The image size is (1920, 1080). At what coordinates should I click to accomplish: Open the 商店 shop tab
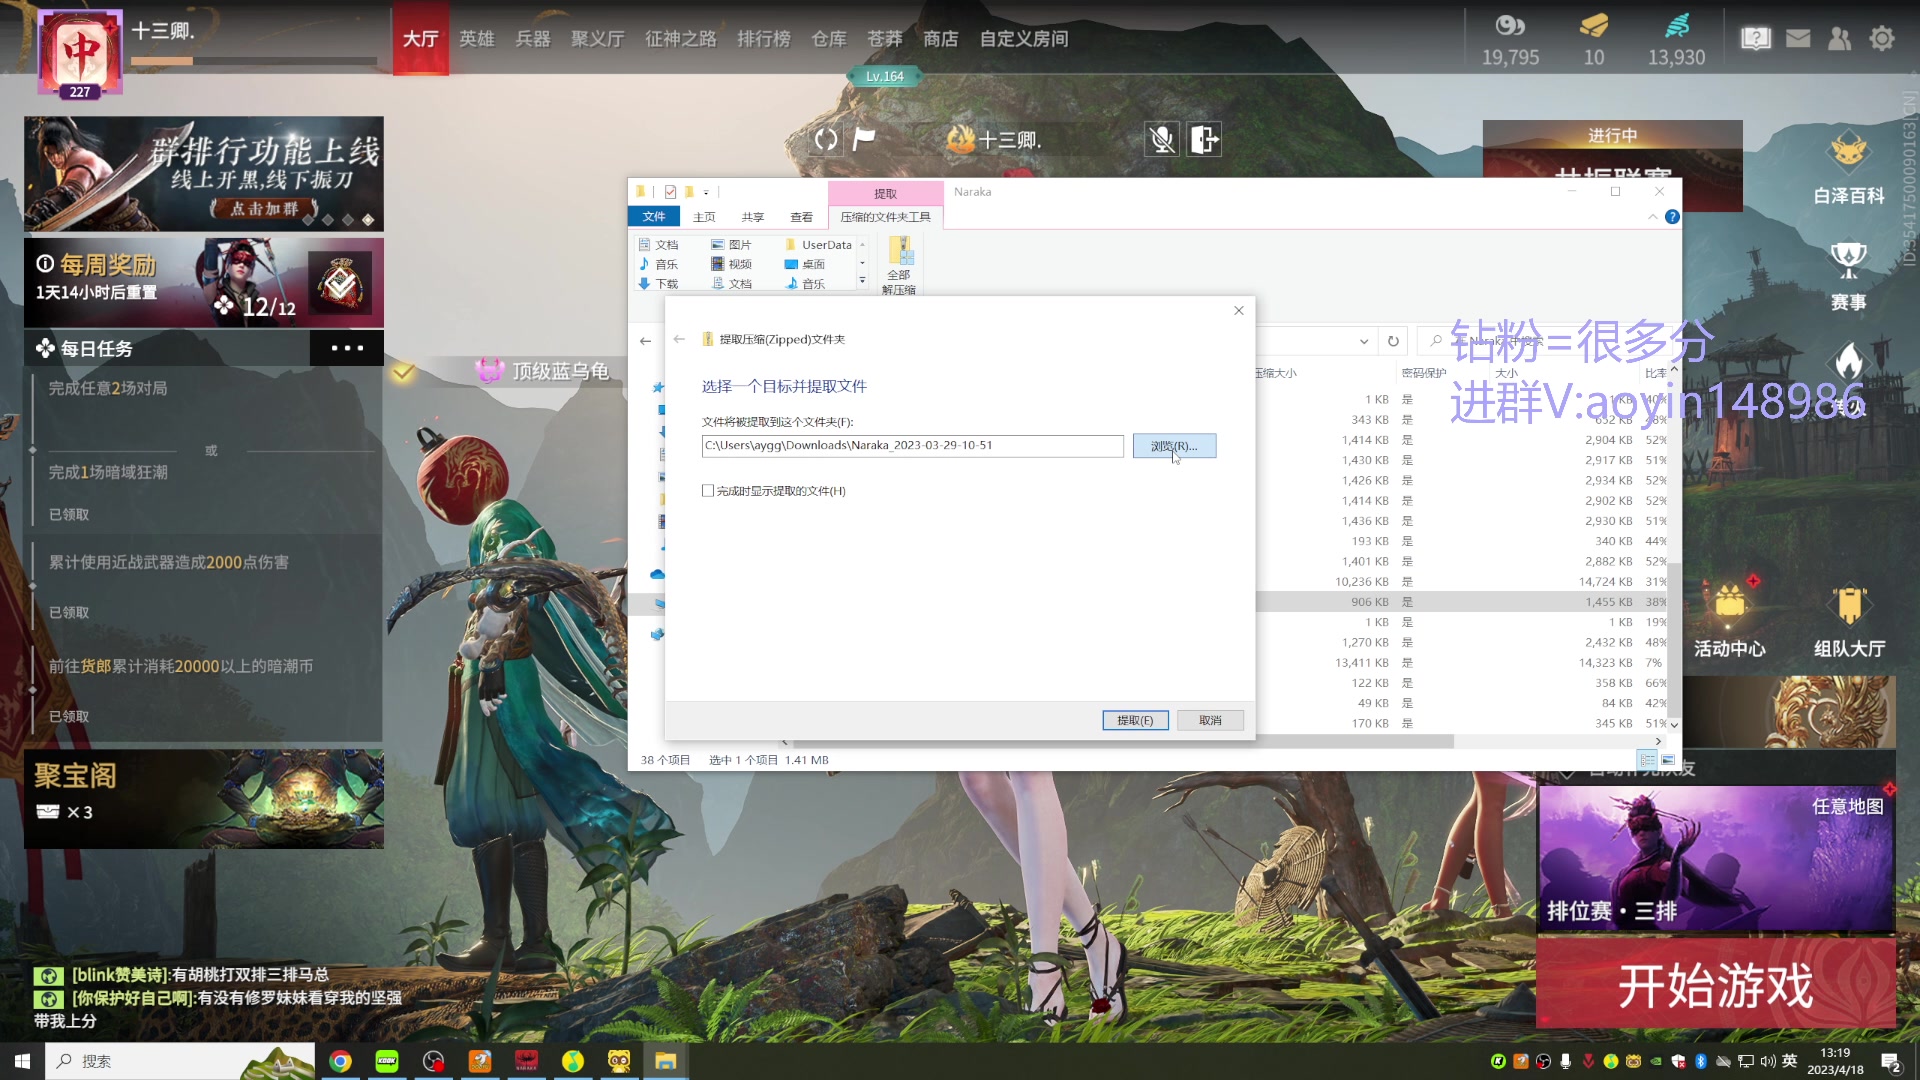(941, 39)
